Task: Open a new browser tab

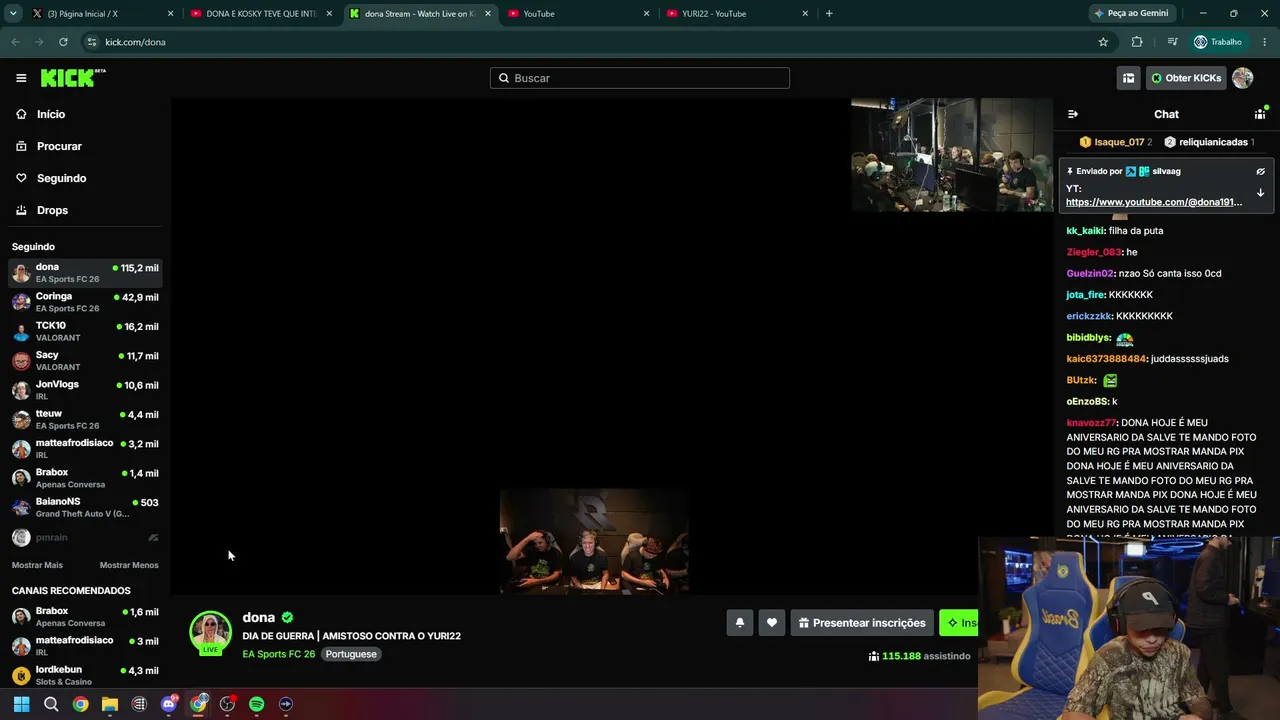Action: [x=829, y=14]
